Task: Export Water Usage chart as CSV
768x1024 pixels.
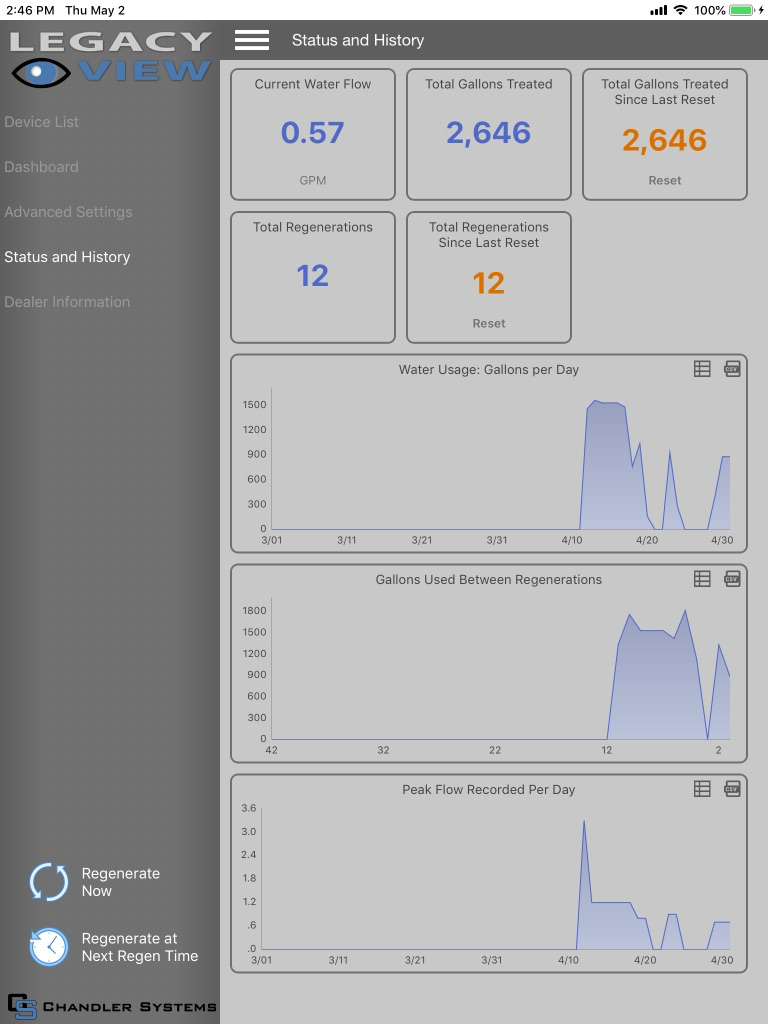Action: (x=732, y=369)
